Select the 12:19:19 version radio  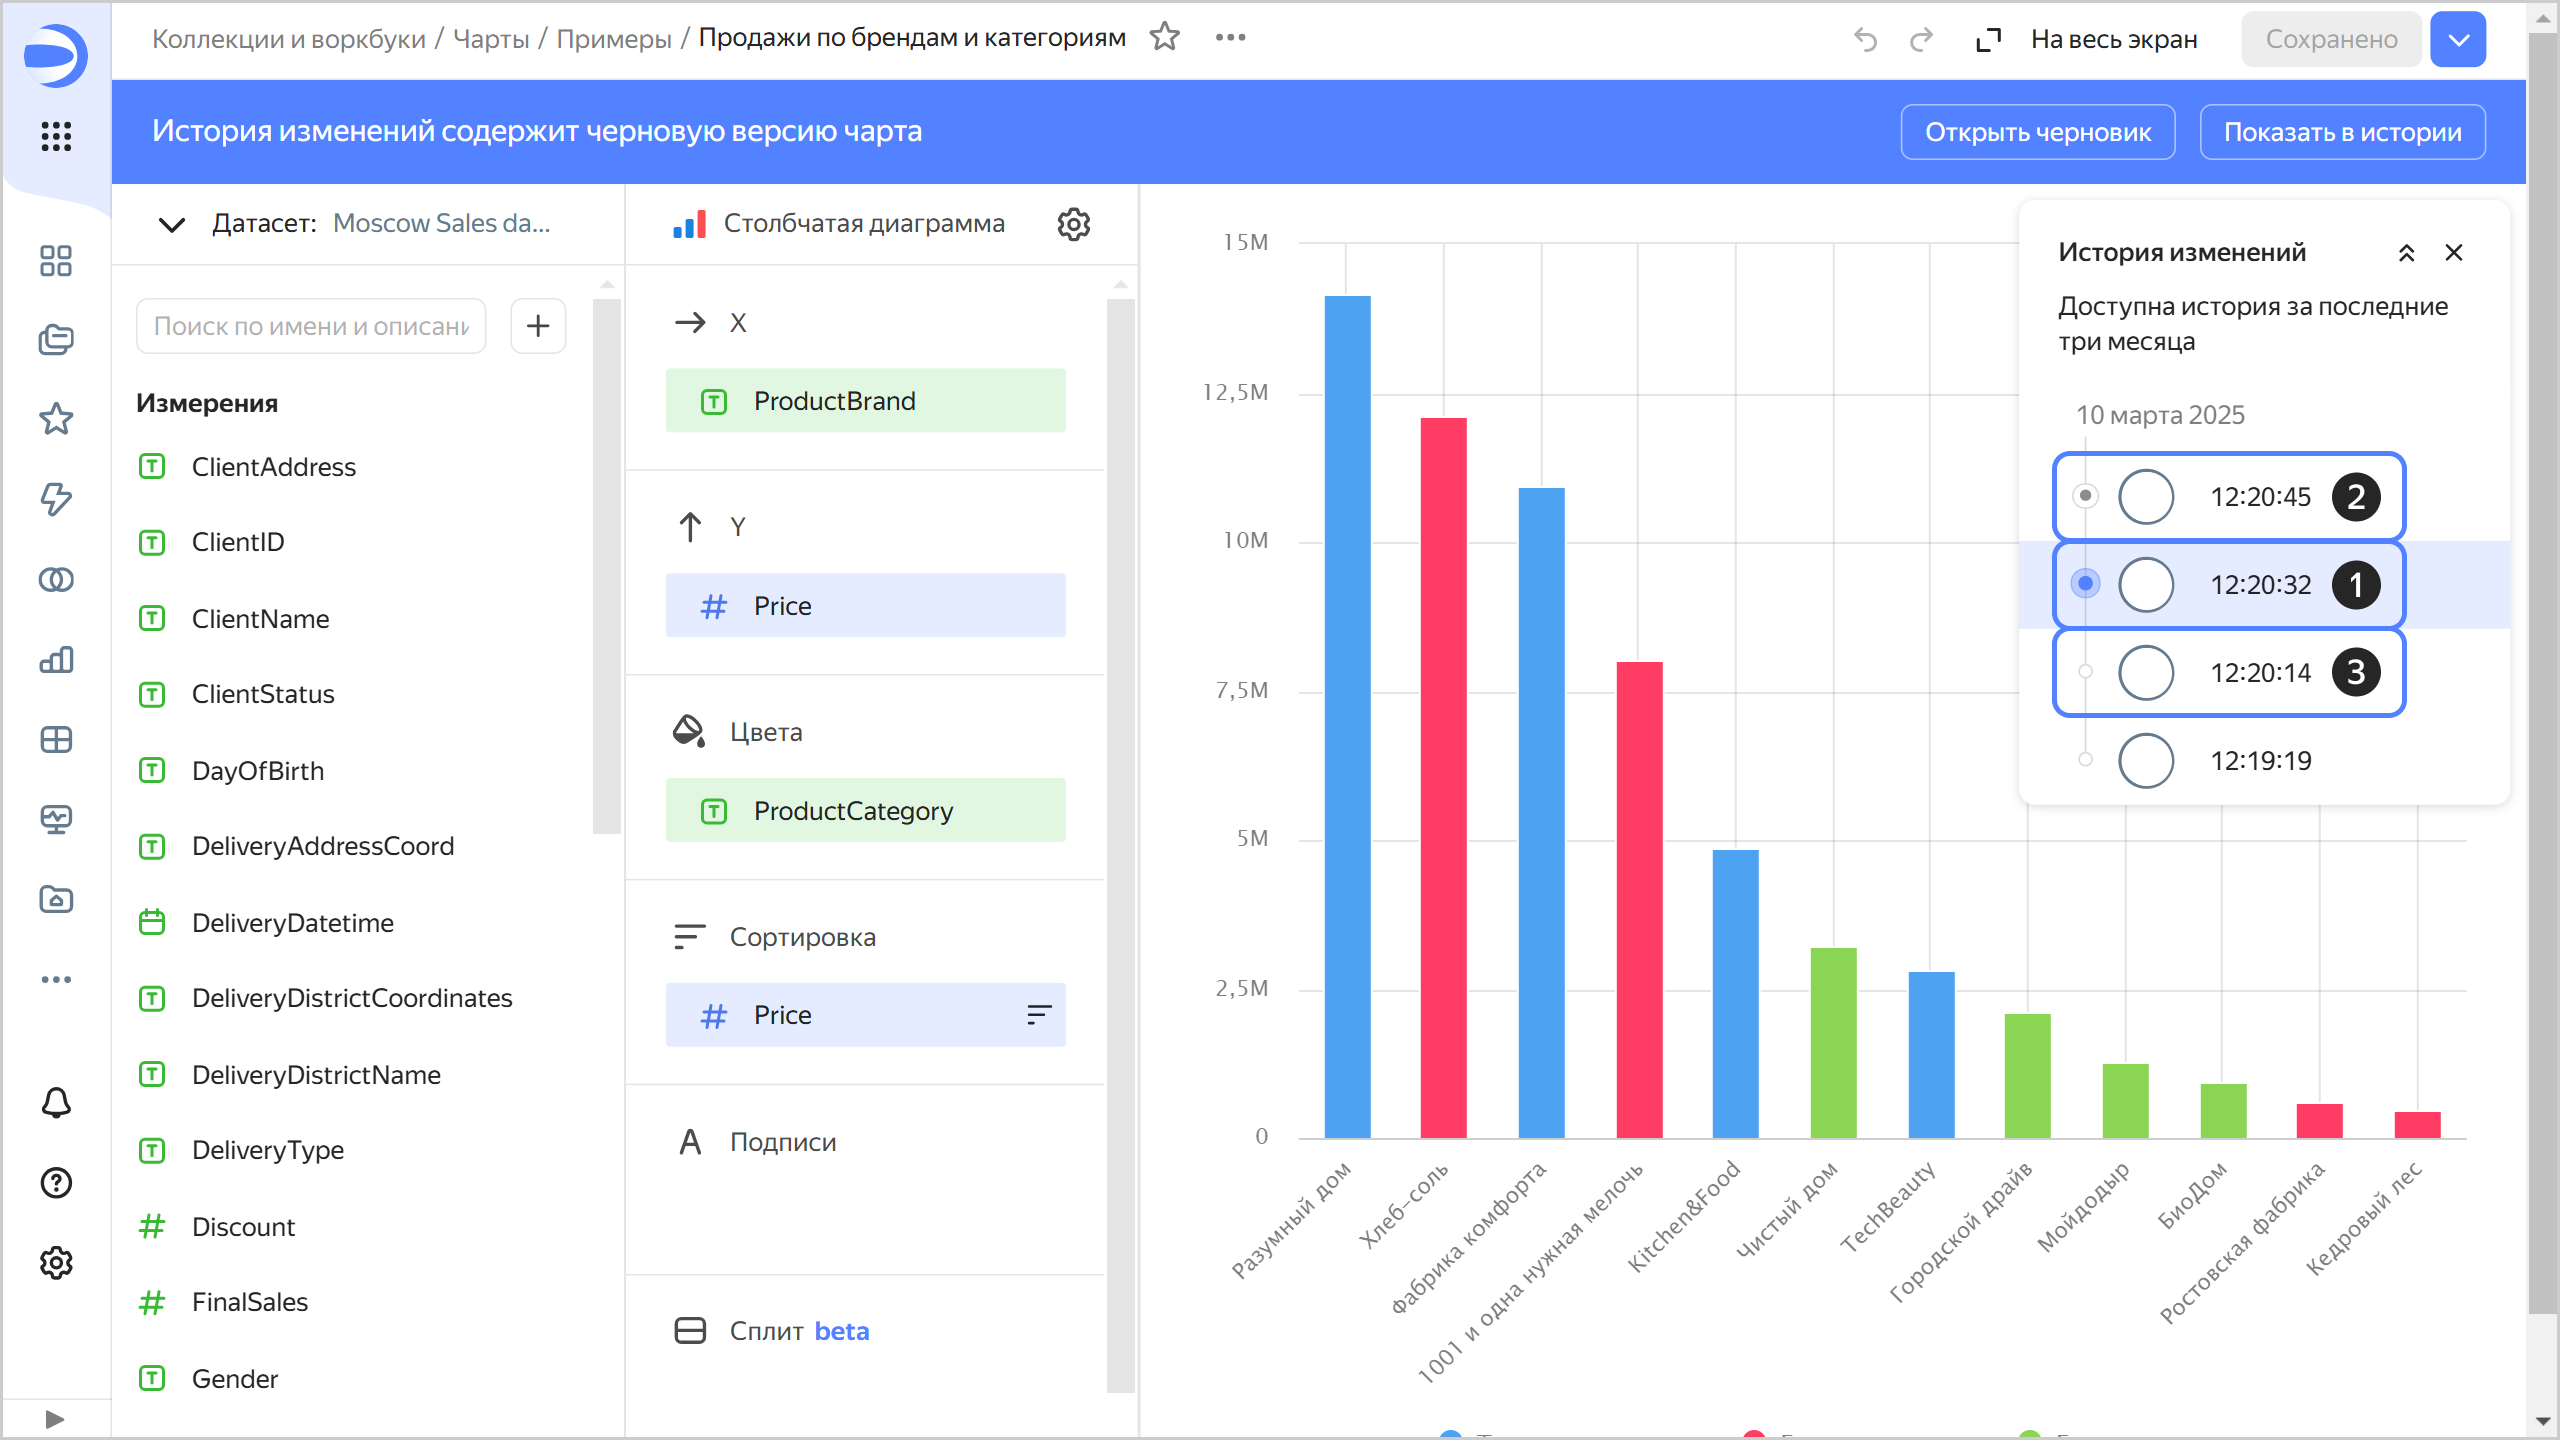click(2146, 761)
